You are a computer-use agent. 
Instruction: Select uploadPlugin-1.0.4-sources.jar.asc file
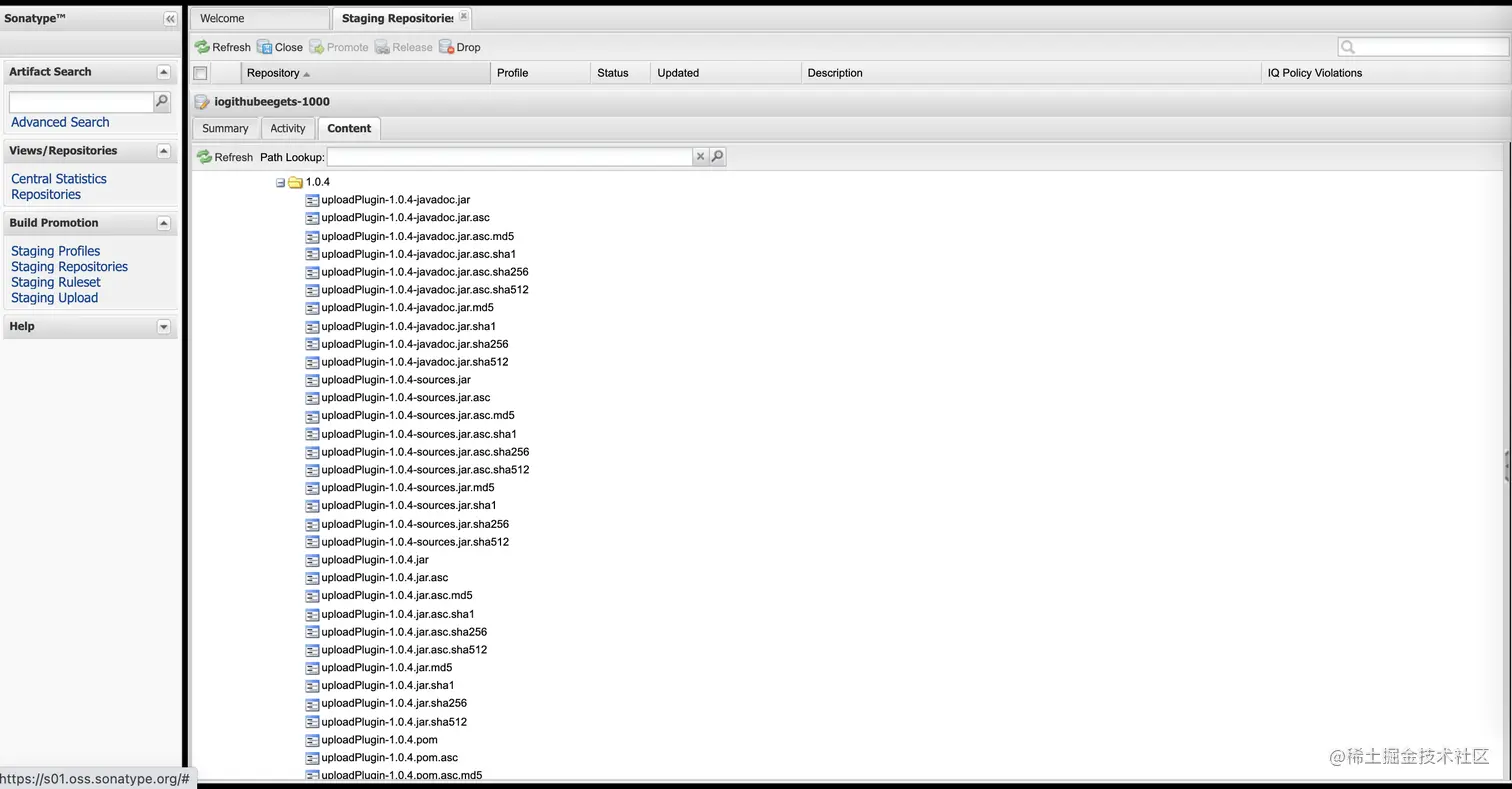pyautogui.click(x=406, y=398)
